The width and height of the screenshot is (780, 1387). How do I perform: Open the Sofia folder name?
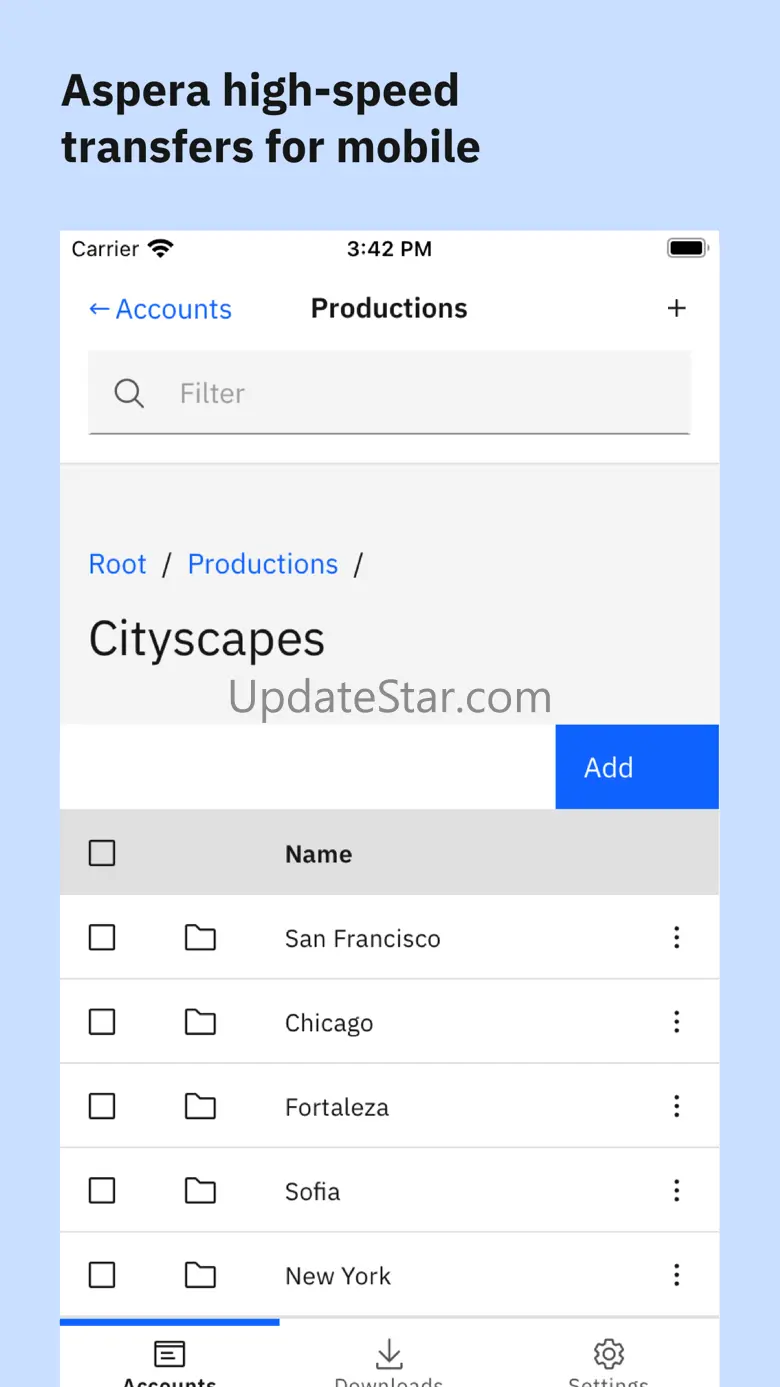(312, 1191)
